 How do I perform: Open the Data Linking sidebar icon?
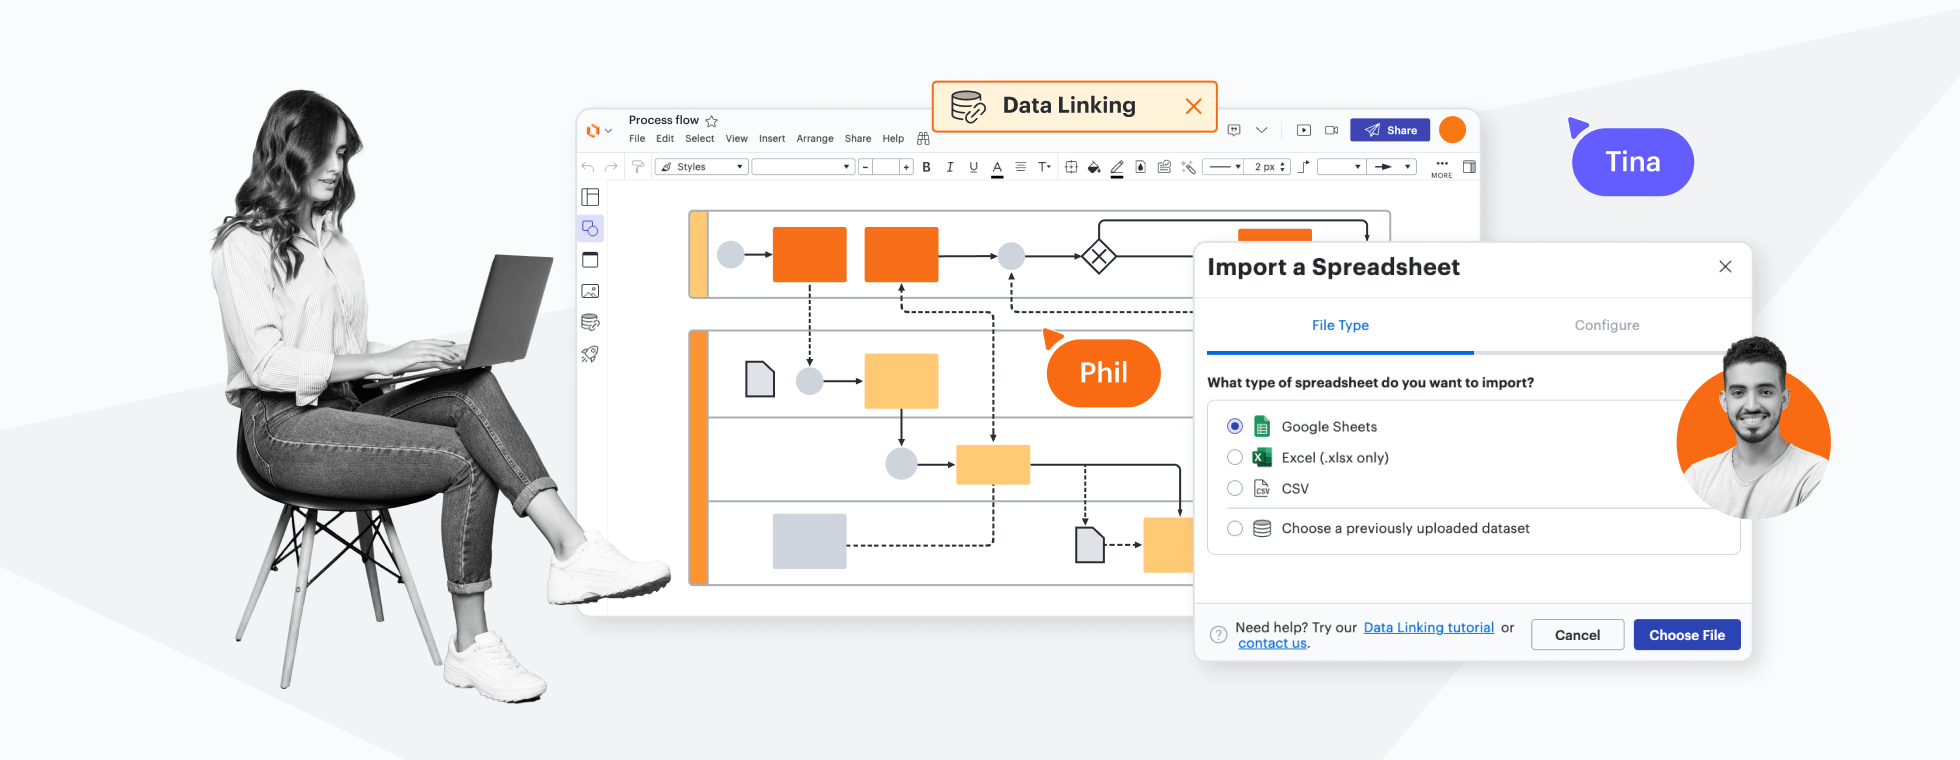click(x=590, y=322)
